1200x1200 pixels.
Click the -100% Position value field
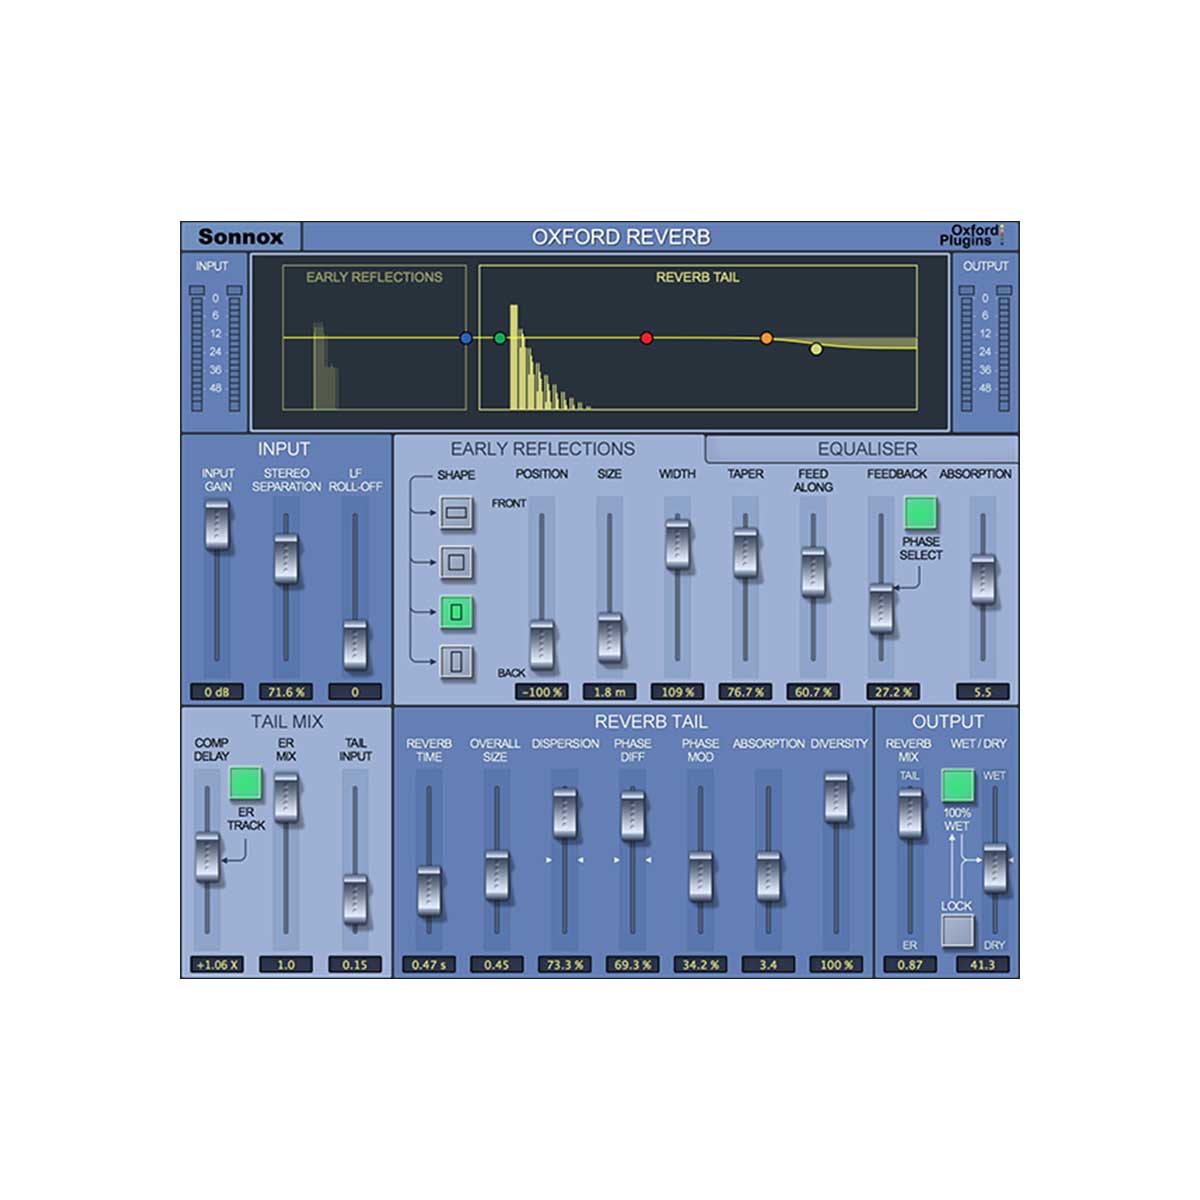coord(543,690)
